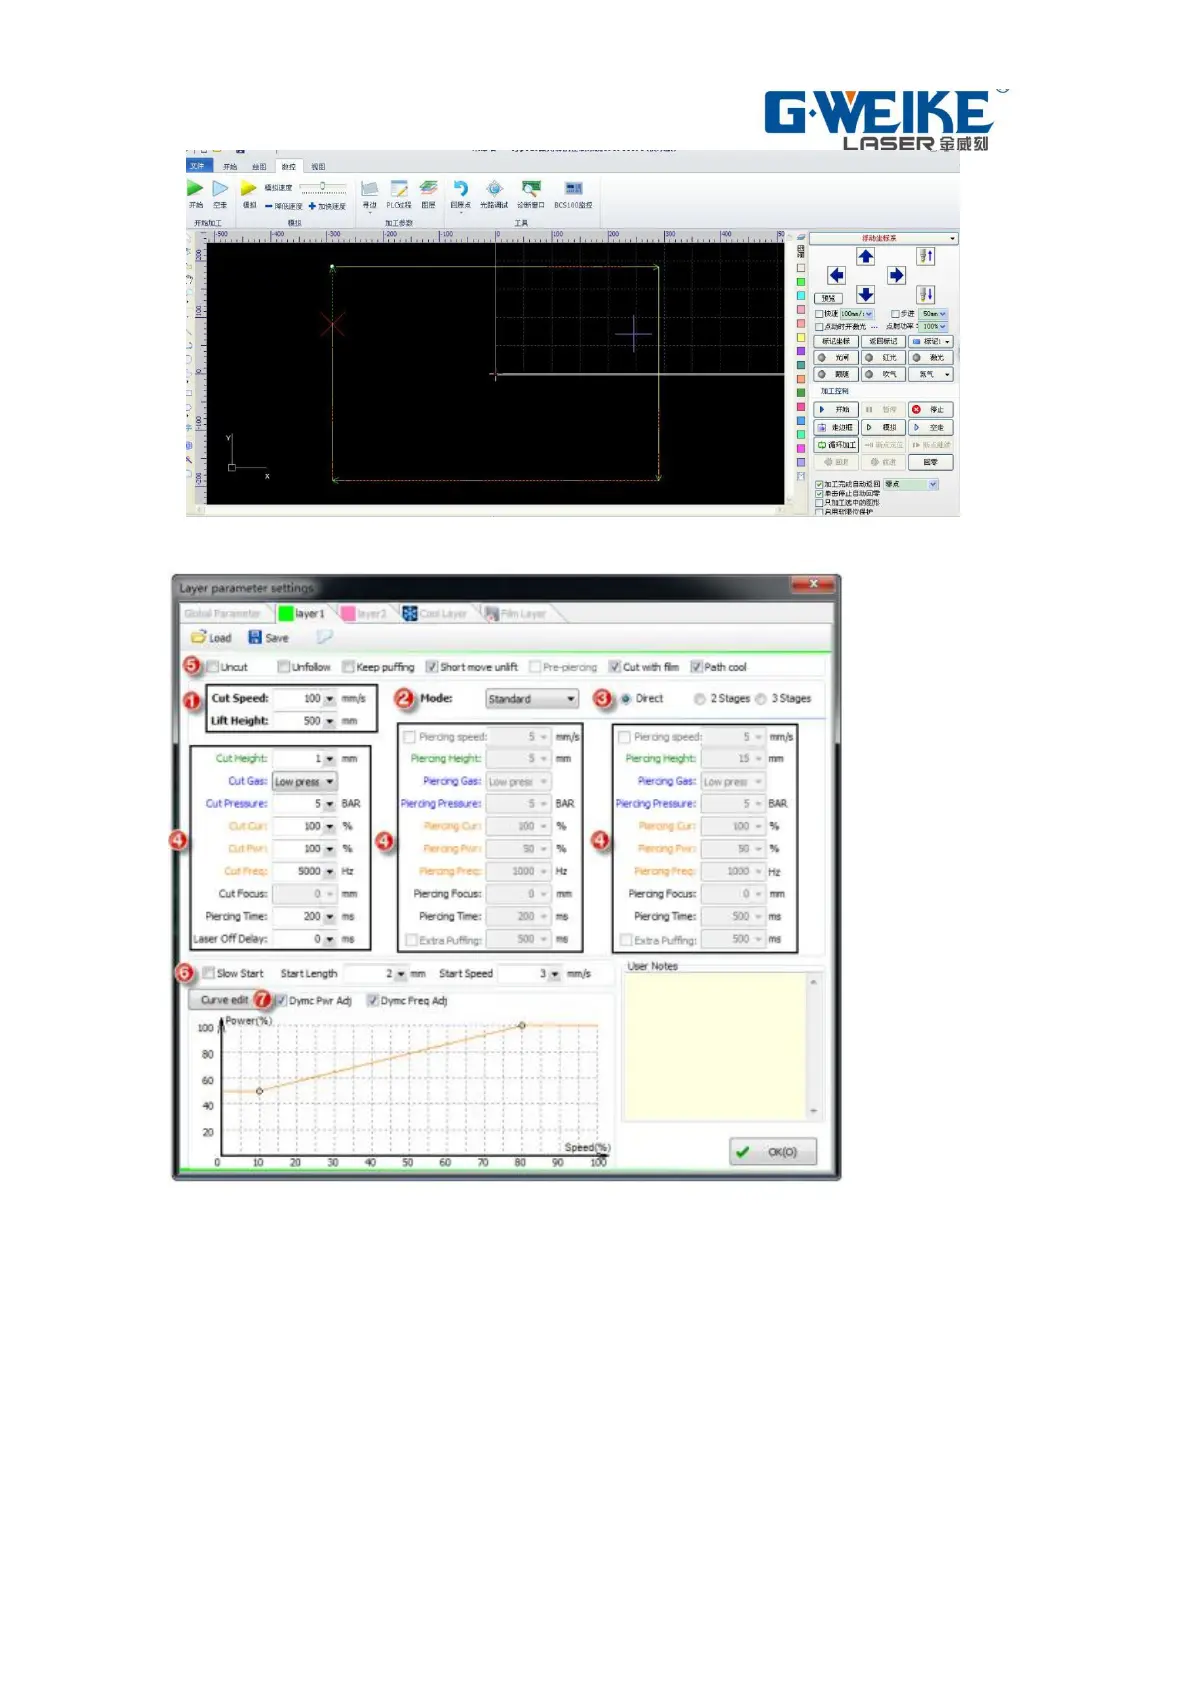Open the optical path debug icon
The image size is (1191, 1684).
[x=494, y=188]
